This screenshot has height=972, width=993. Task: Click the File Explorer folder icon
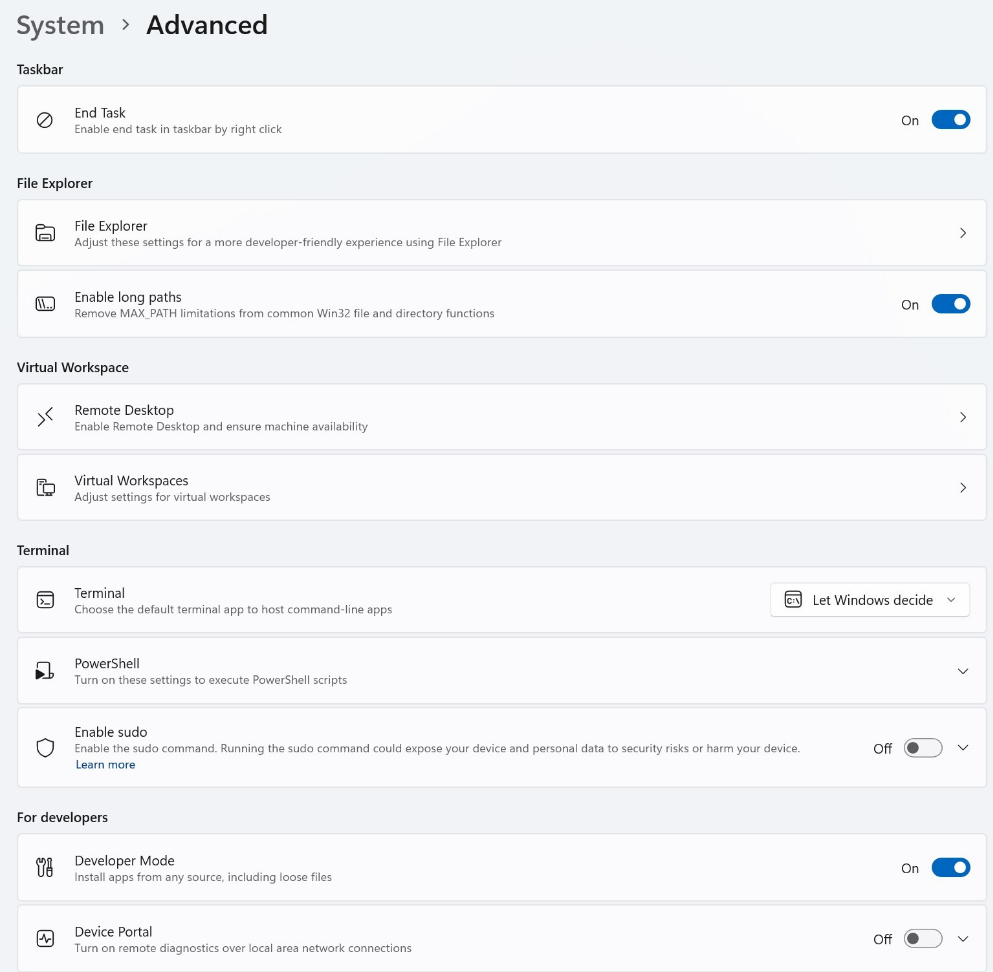pos(45,233)
